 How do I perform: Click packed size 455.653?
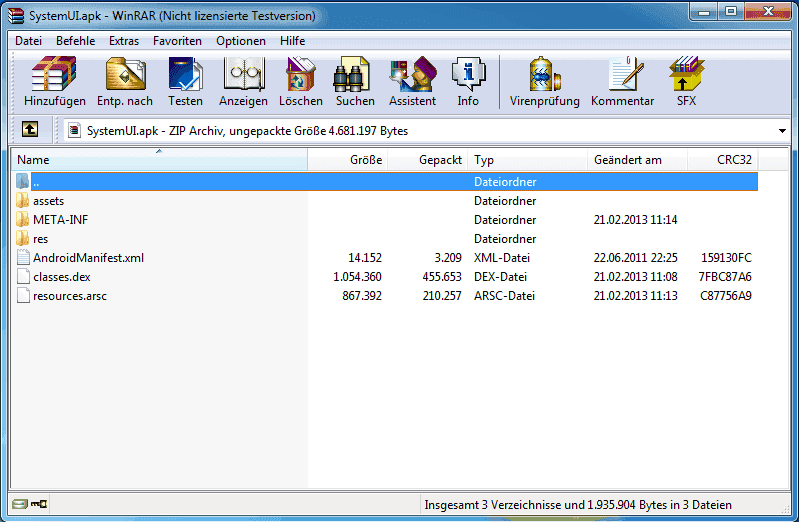click(442, 277)
